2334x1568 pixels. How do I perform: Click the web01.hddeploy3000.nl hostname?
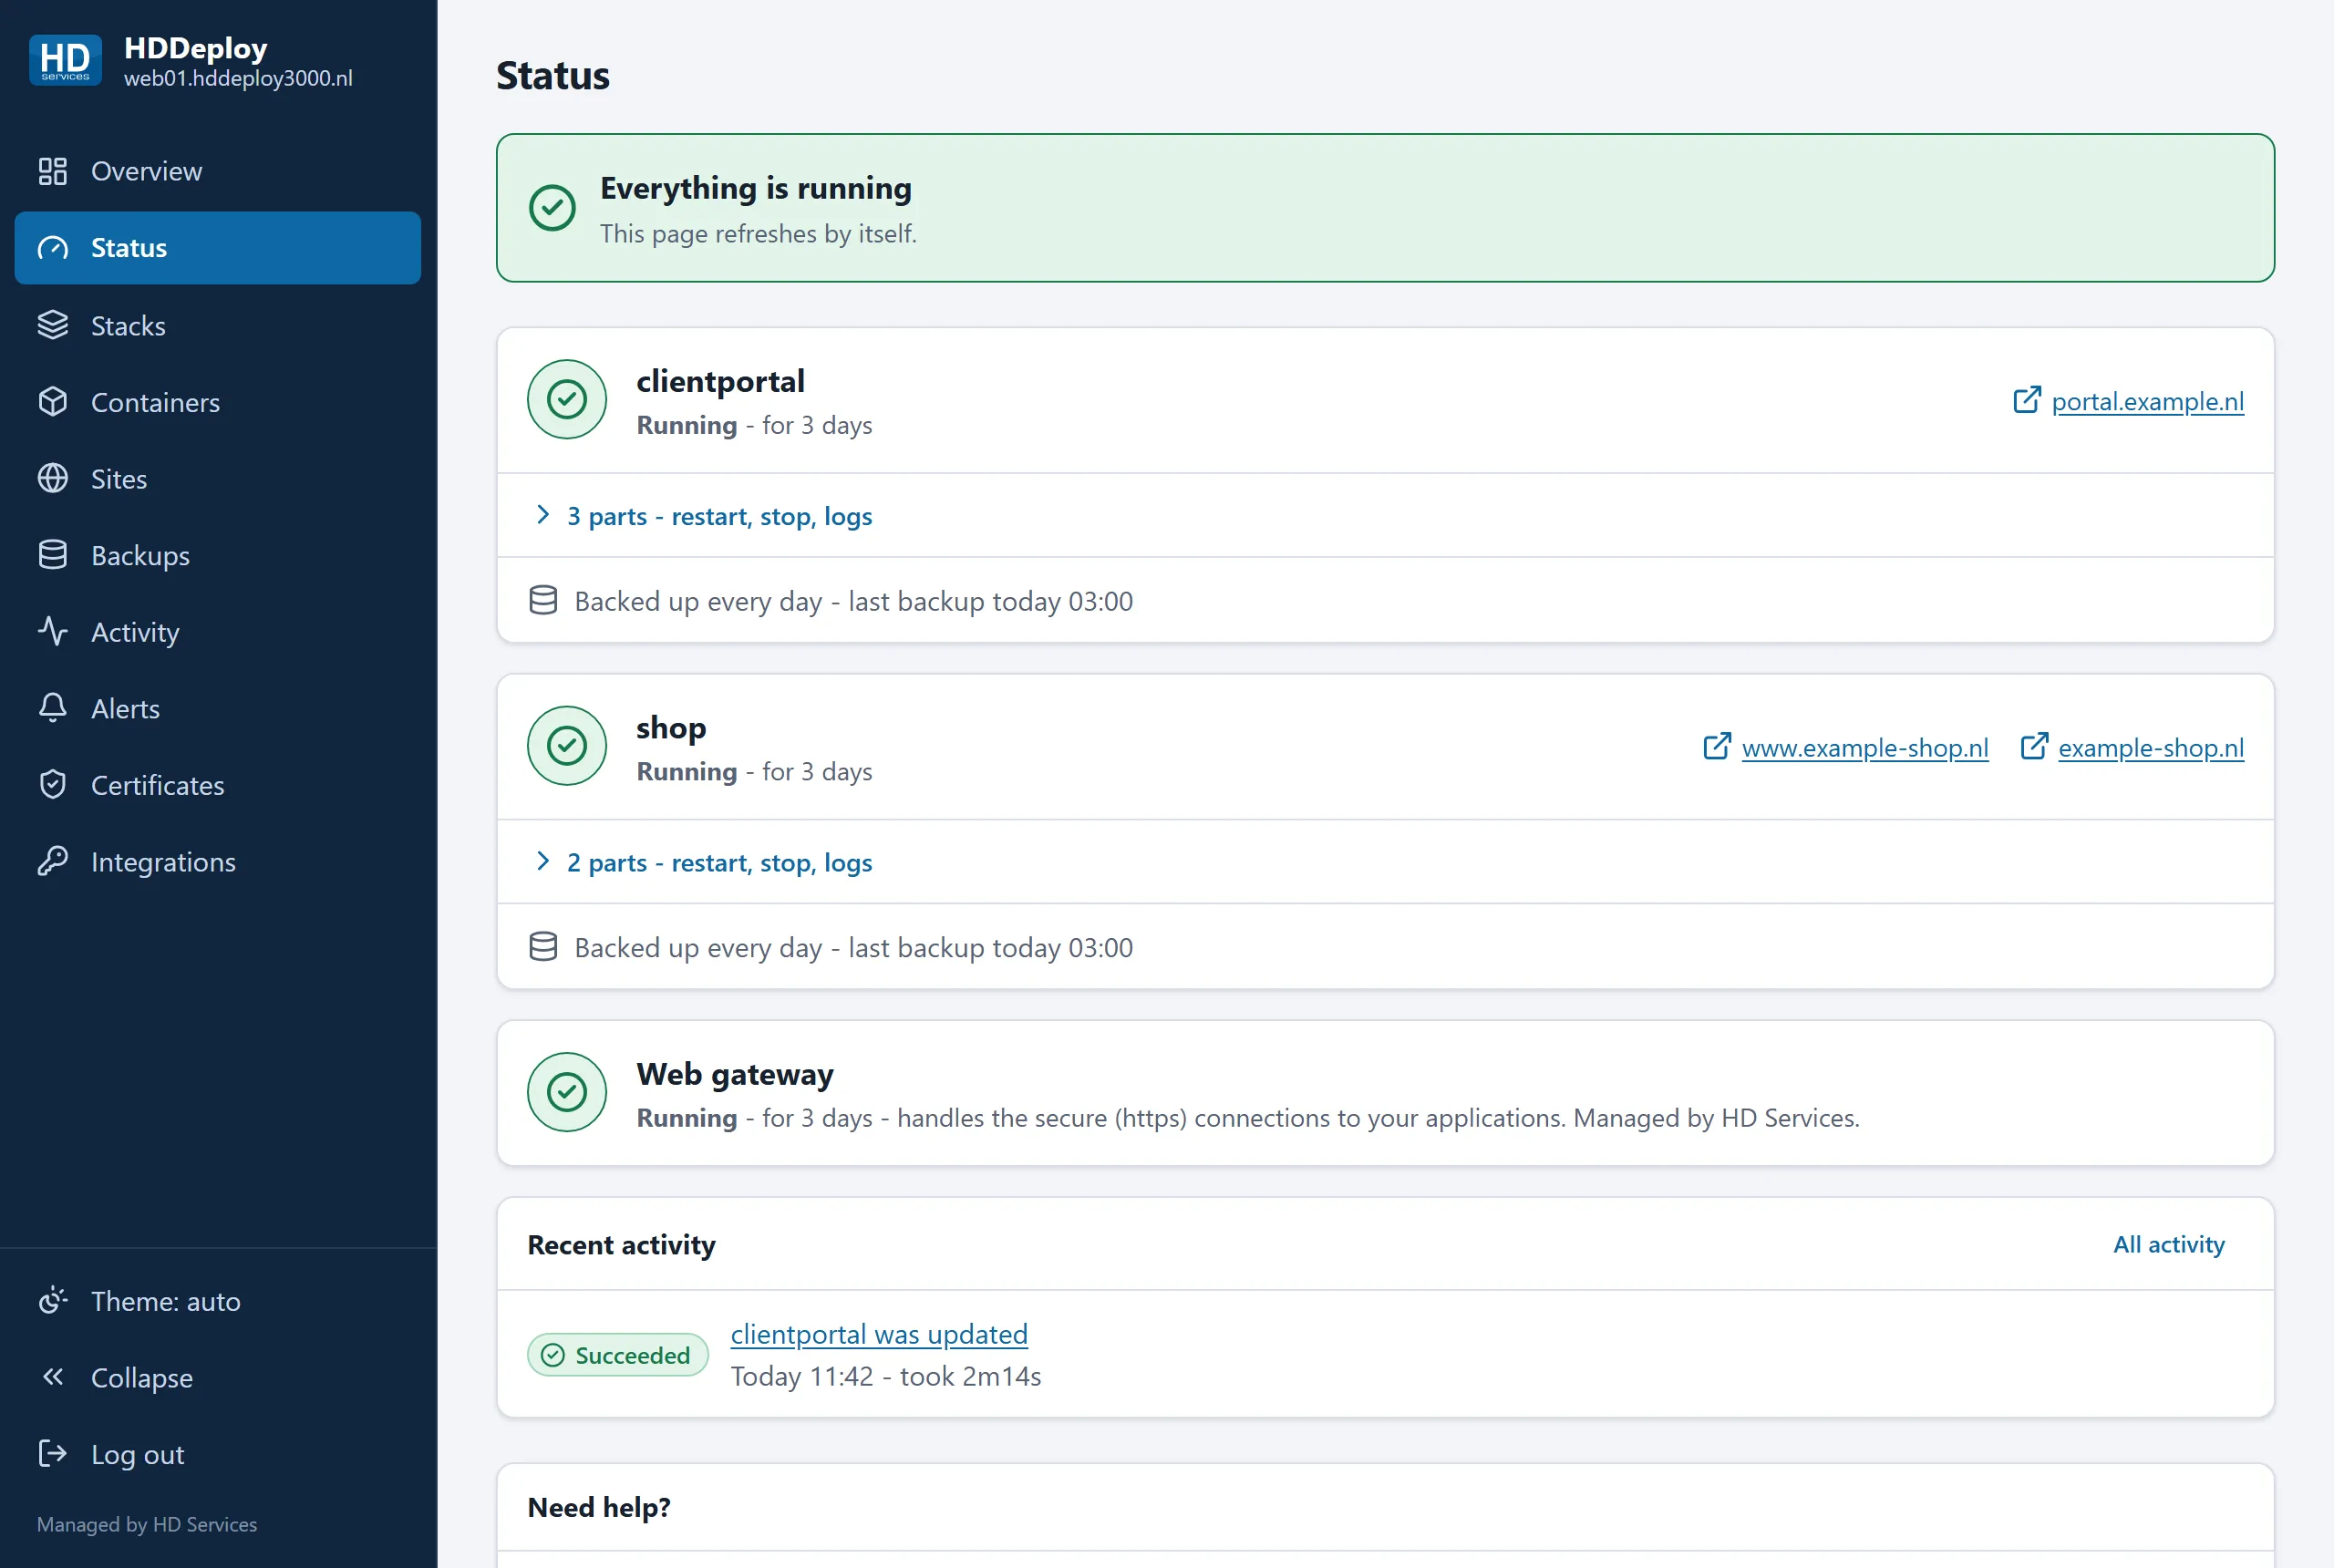tap(238, 78)
